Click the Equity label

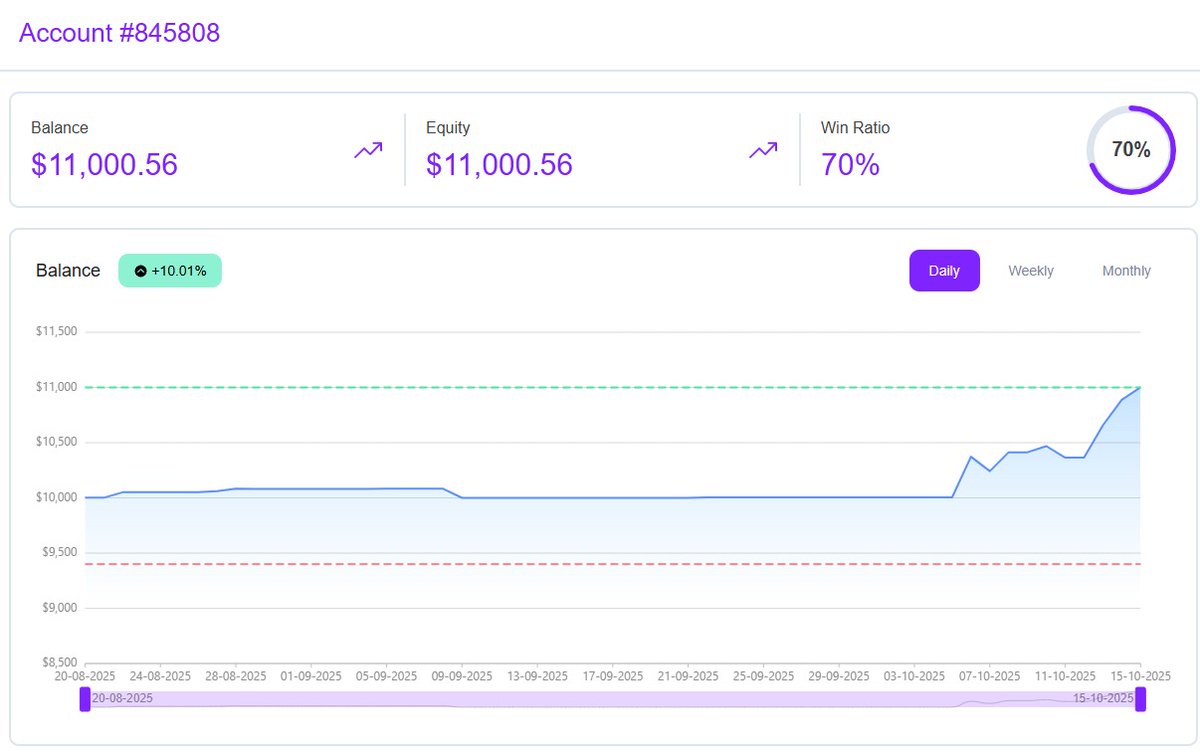(x=448, y=128)
